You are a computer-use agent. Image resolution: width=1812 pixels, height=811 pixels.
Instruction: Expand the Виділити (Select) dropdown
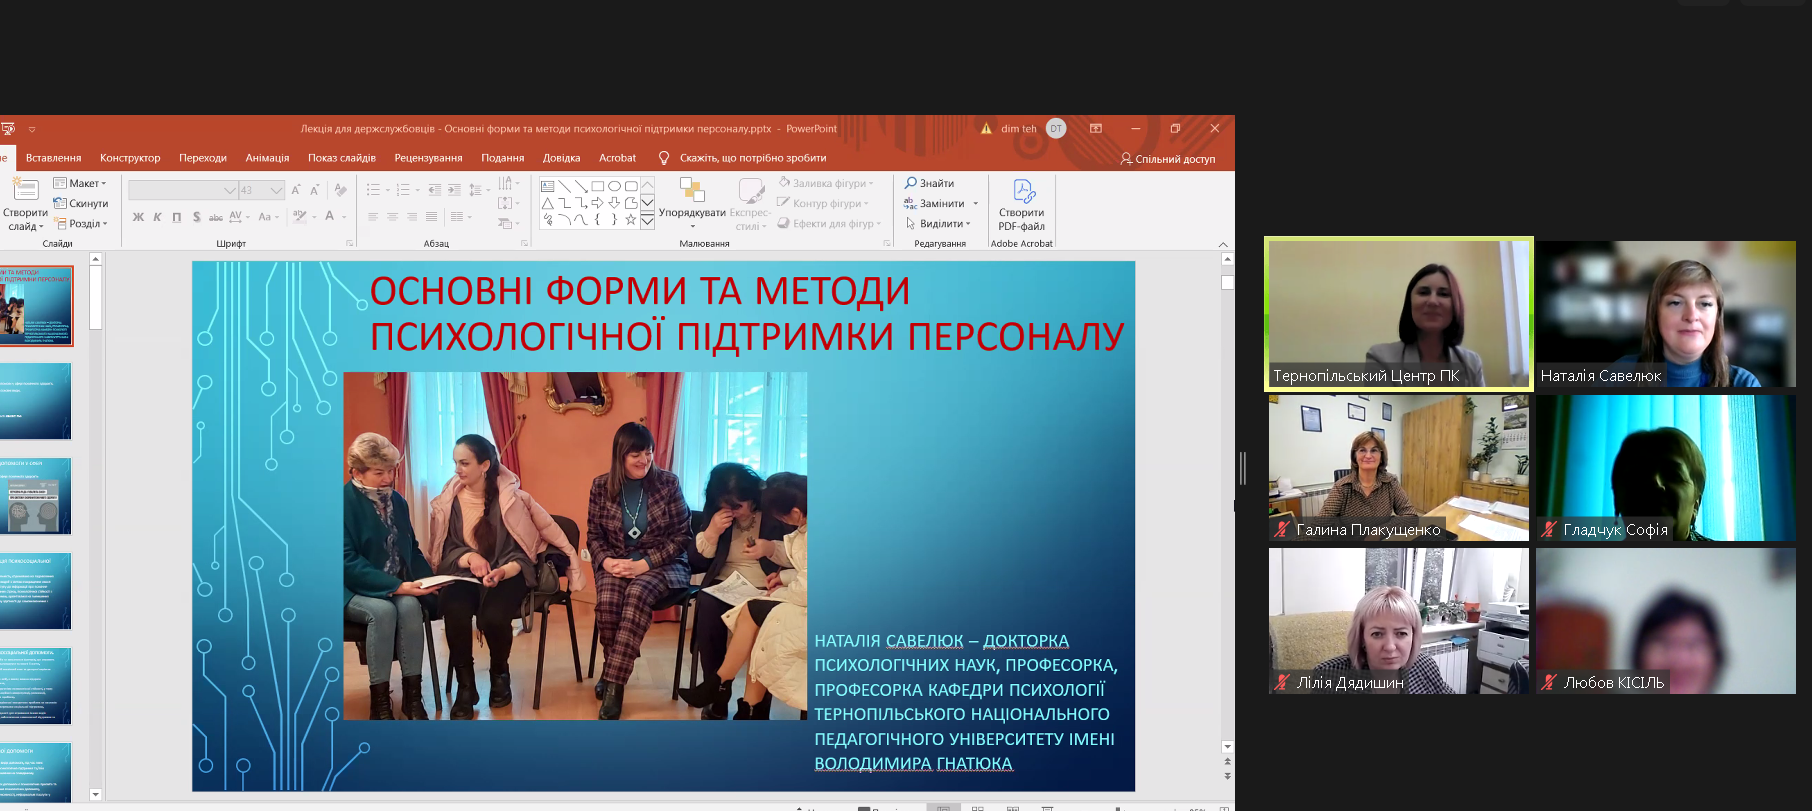(939, 224)
